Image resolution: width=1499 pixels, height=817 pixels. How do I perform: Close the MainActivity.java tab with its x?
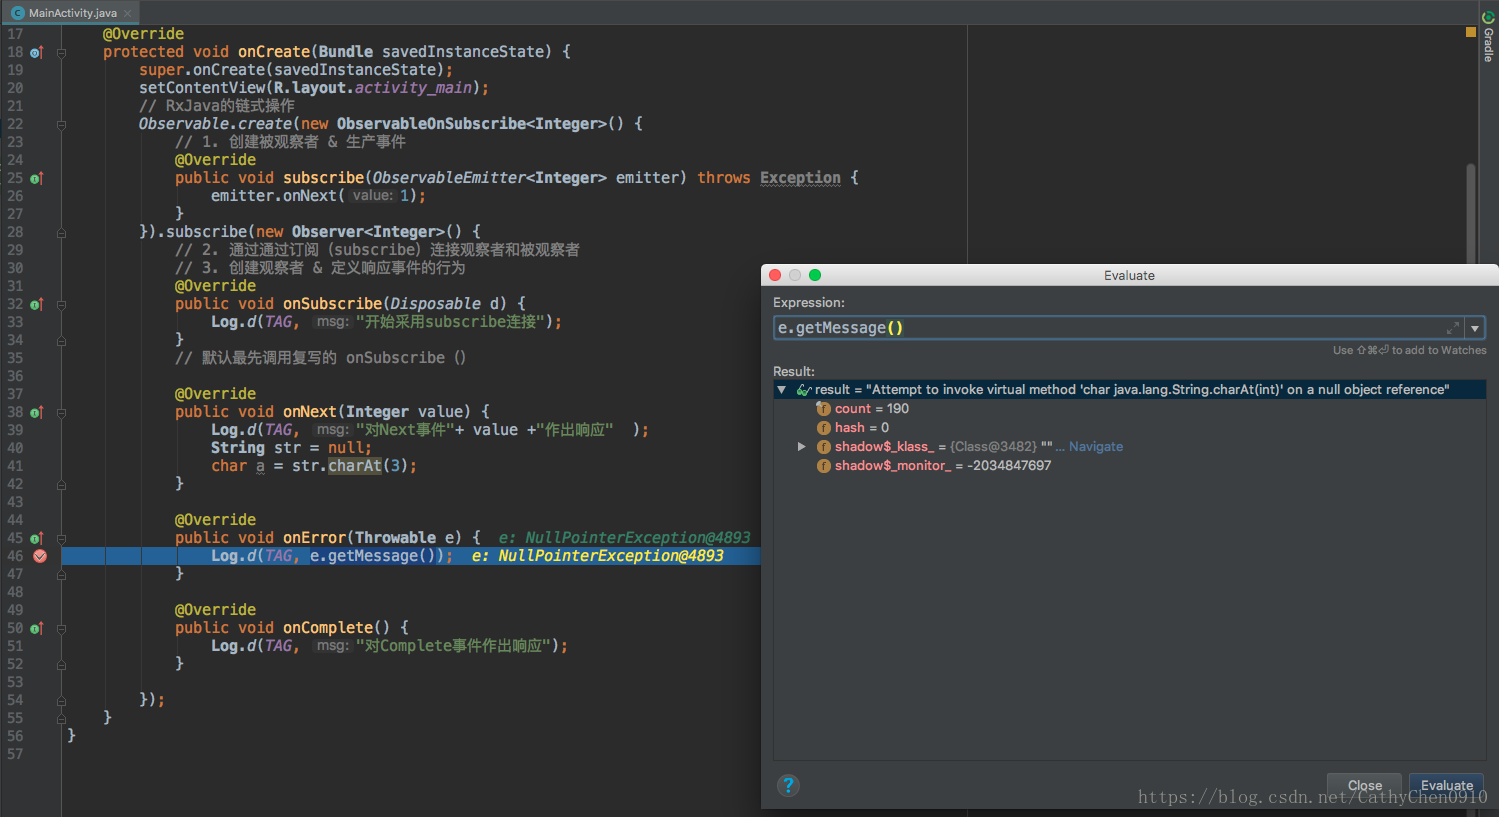(x=128, y=13)
